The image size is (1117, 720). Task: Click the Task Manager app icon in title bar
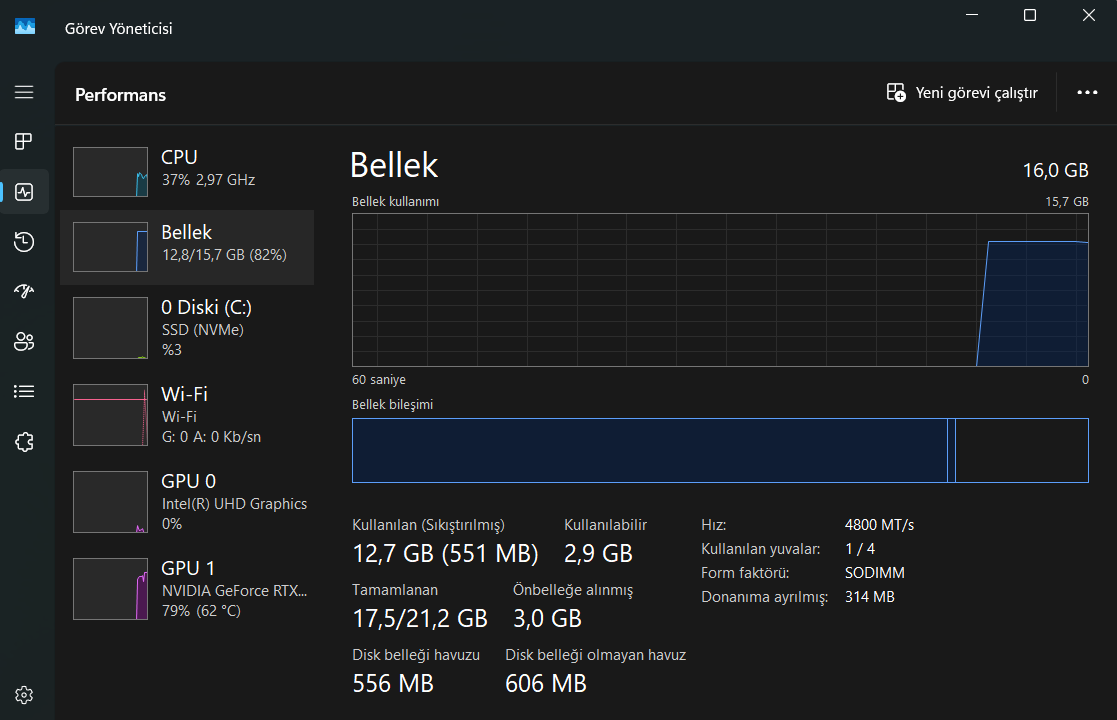[x=25, y=27]
